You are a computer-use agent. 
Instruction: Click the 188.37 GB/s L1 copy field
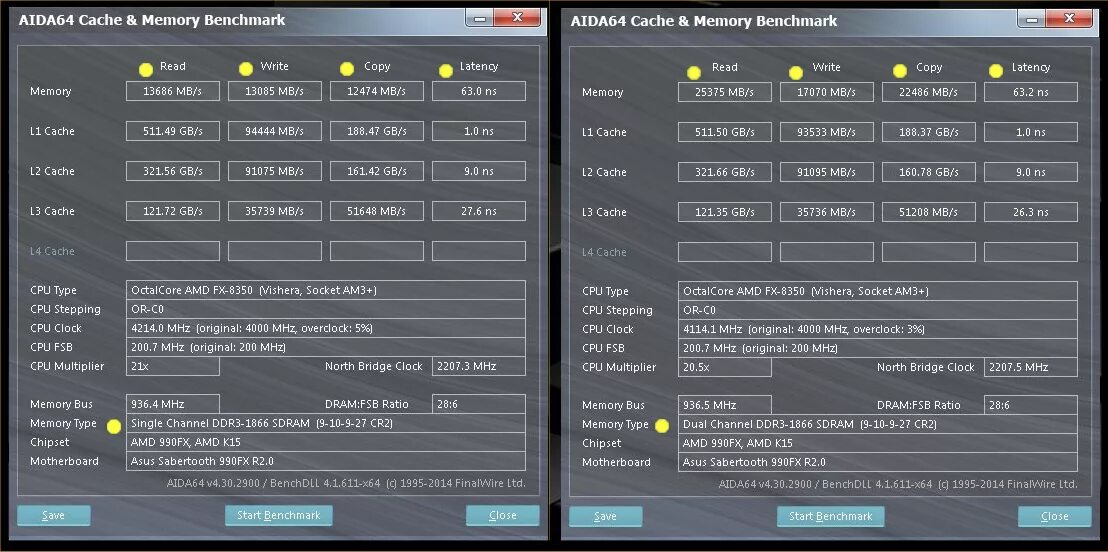pos(929,131)
